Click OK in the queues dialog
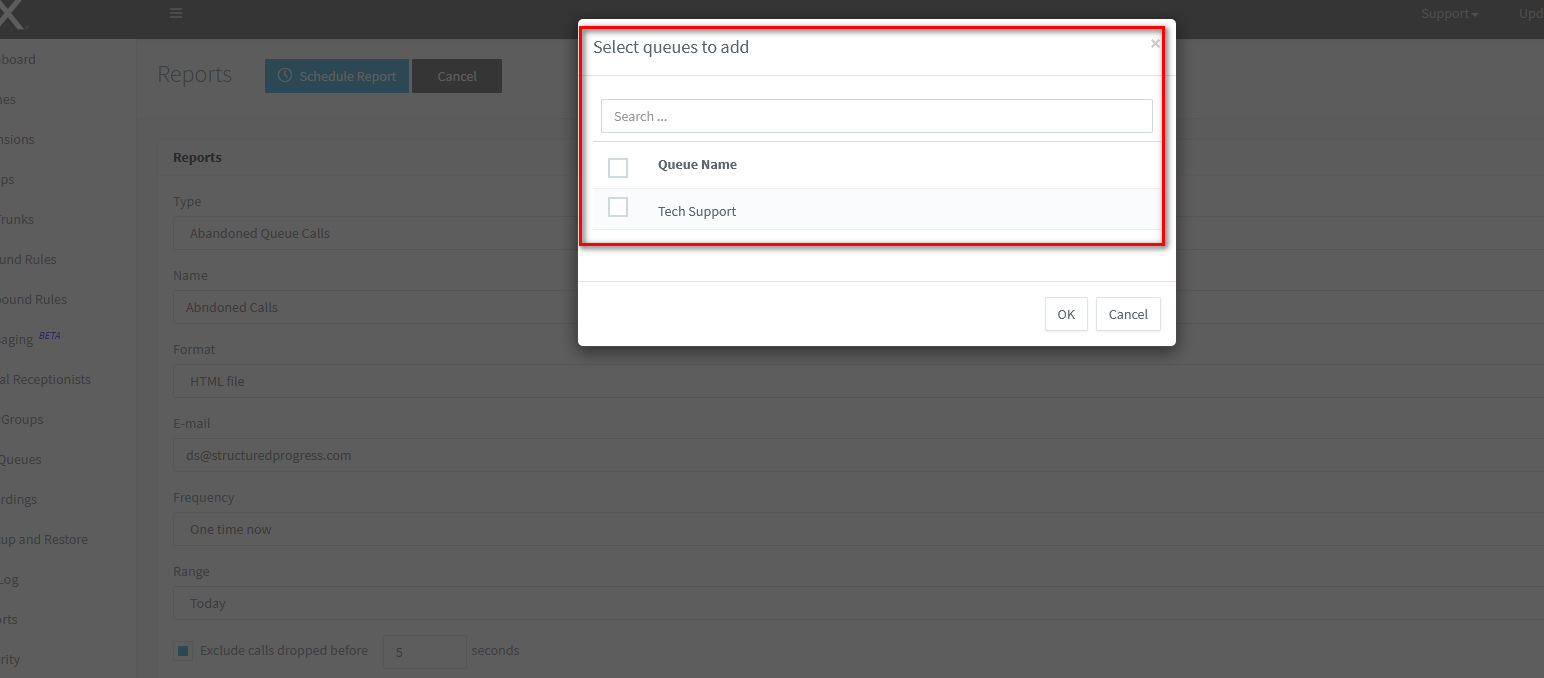Screen dimensions: 1544x678 click(1066, 314)
